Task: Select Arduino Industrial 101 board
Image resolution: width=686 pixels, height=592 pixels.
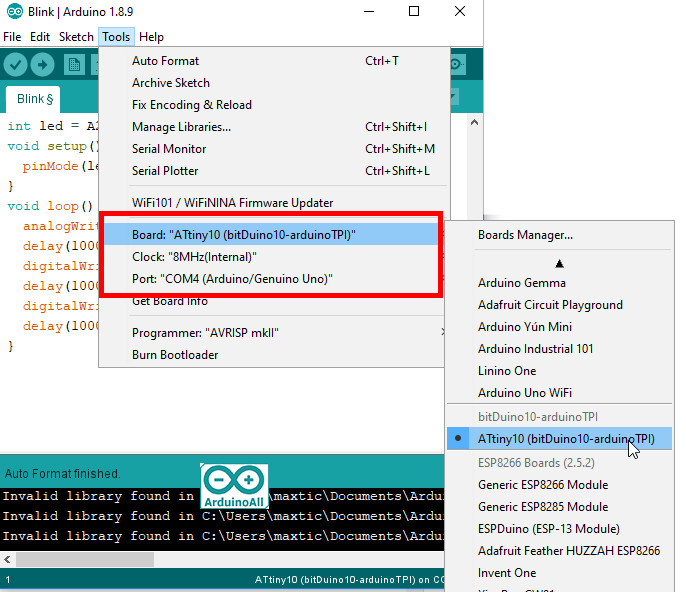Action: 559,349
